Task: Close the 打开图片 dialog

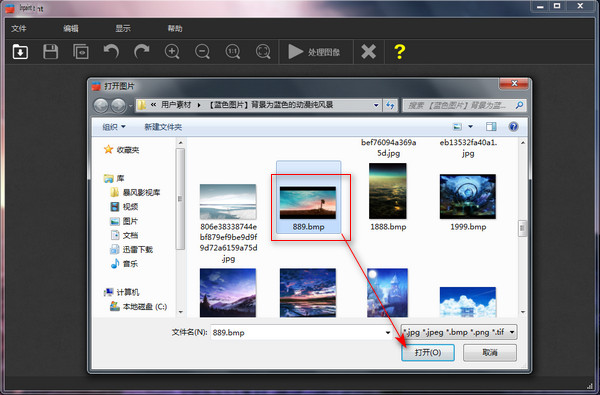Action: [514, 83]
